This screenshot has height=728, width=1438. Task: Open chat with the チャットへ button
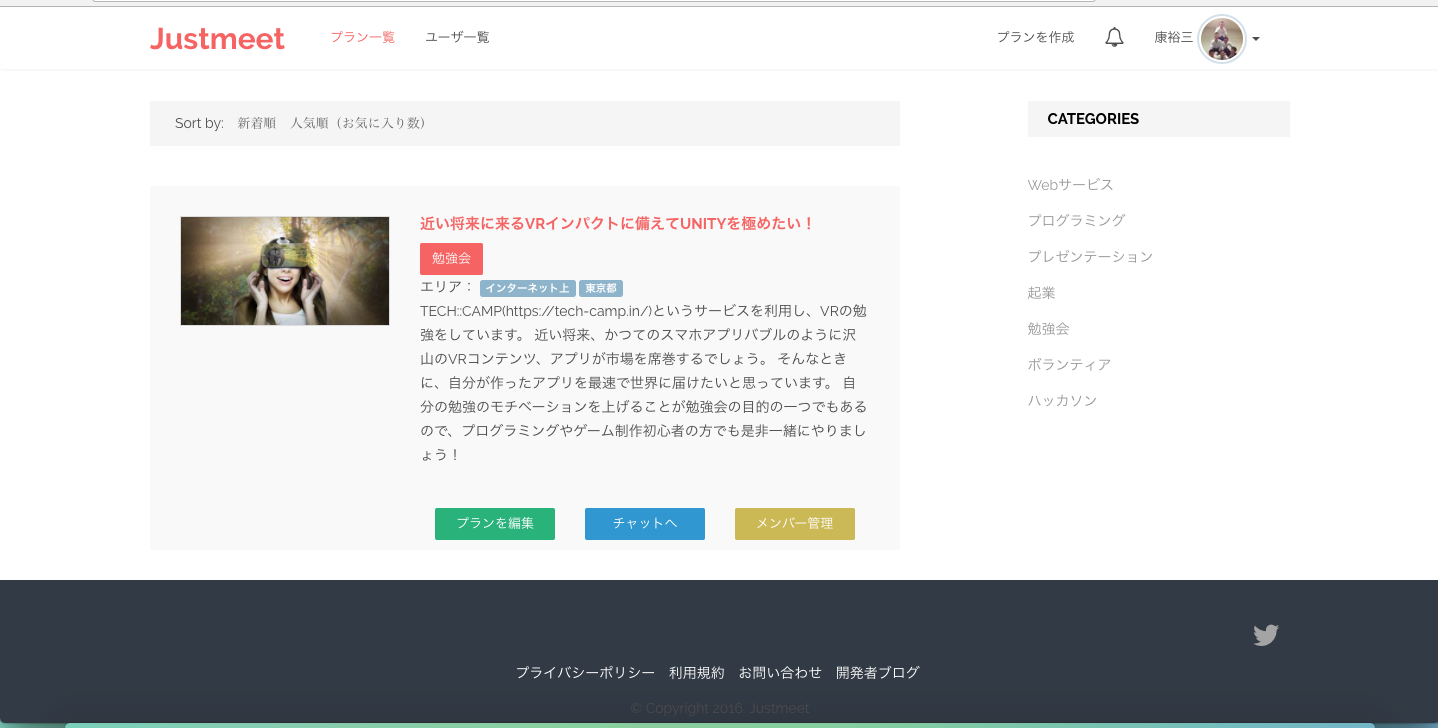coord(644,523)
